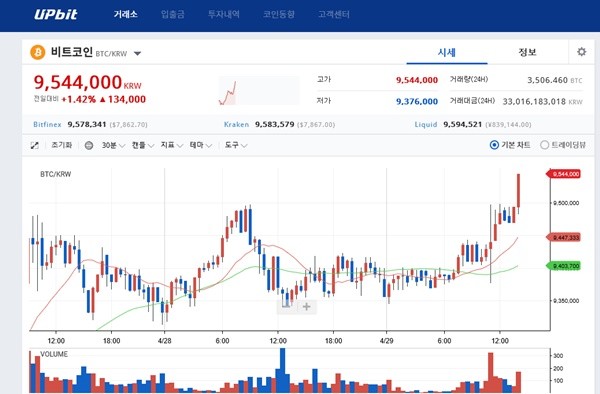The width and height of the screenshot is (600, 394).
Task: Open the 투자내역 menu
Action: pyautogui.click(x=224, y=15)
